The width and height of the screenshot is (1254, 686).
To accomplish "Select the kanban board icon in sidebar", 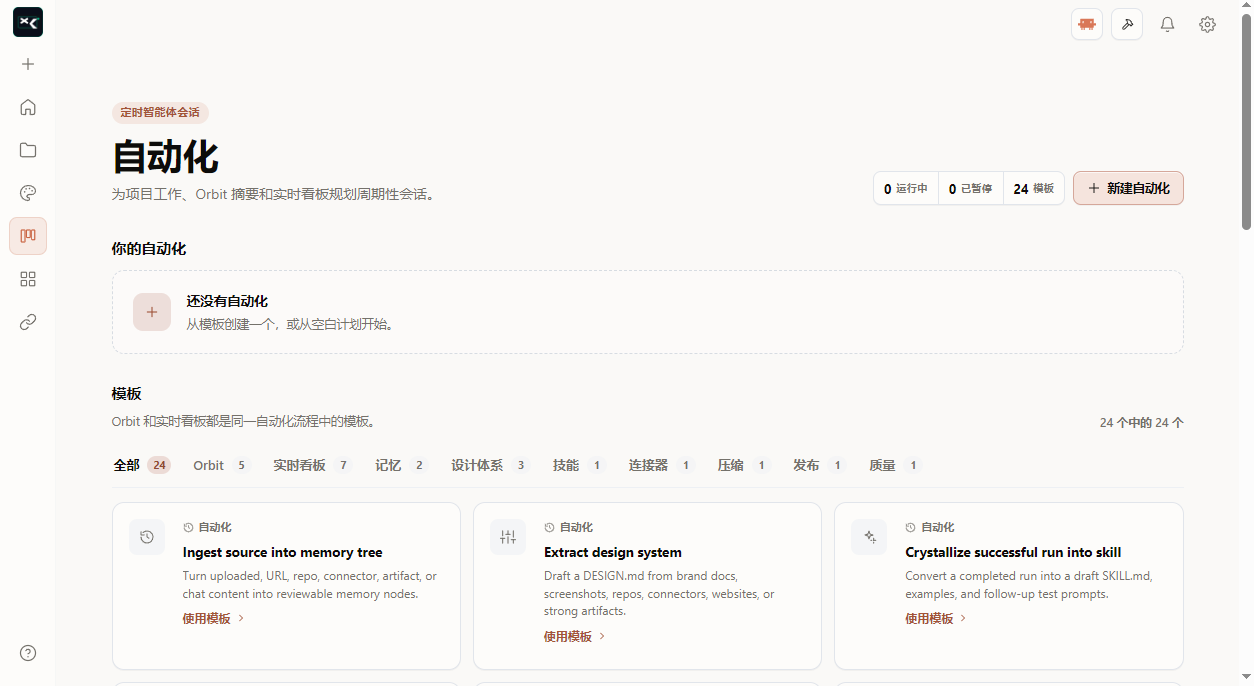I will 28,236.
